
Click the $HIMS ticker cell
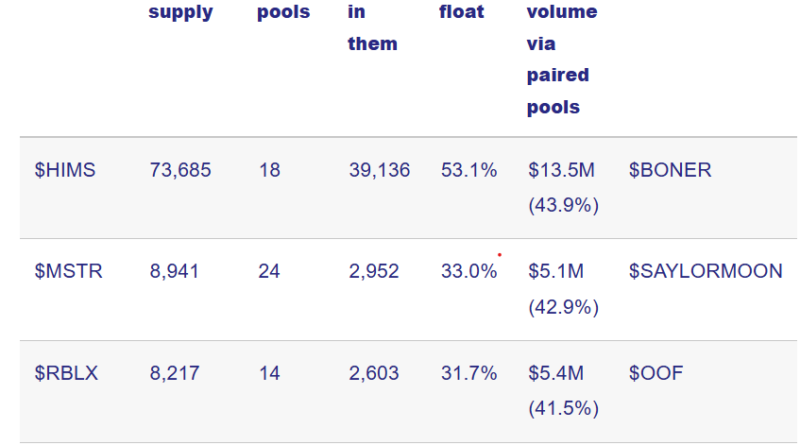click(x=65, y=170)
